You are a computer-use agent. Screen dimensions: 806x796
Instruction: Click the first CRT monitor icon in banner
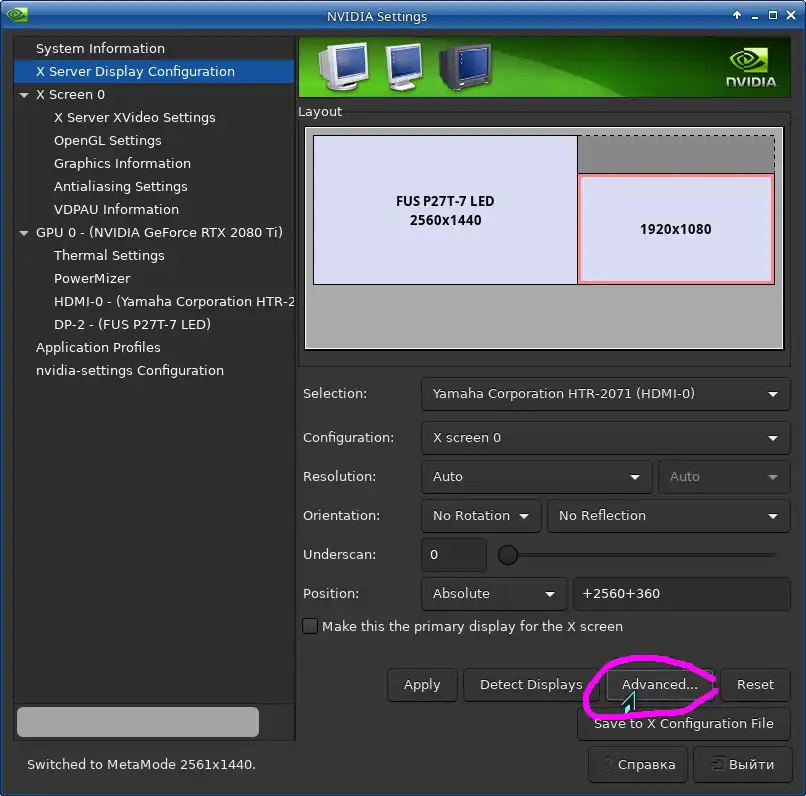click(343, 67)
